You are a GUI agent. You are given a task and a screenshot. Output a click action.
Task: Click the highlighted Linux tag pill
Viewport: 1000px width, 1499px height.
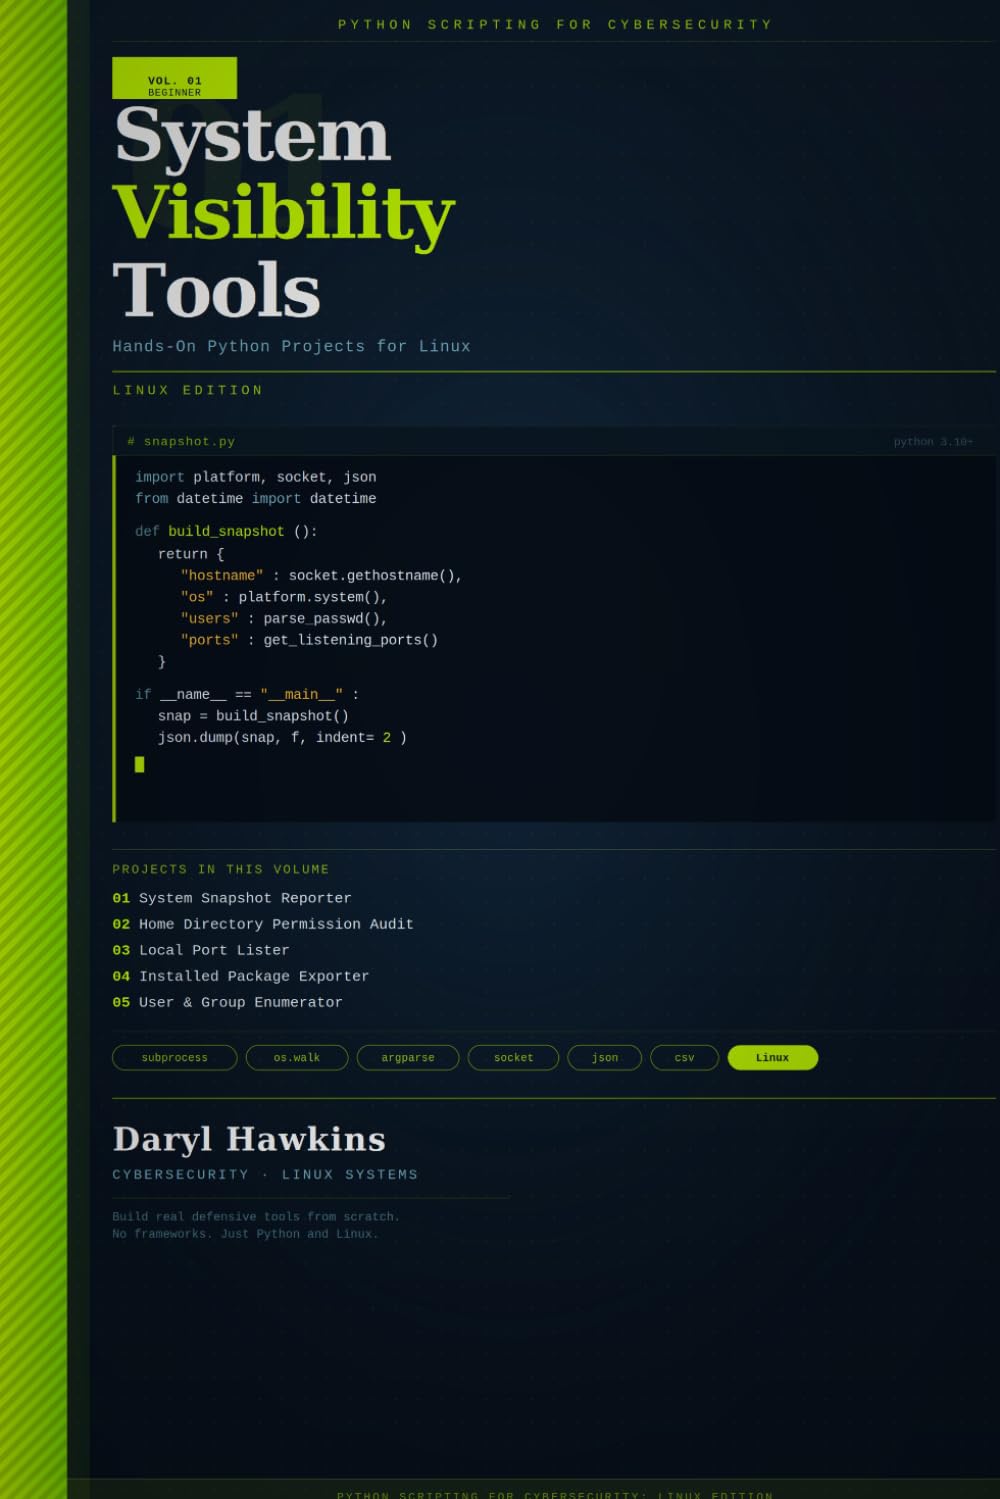772,1057
